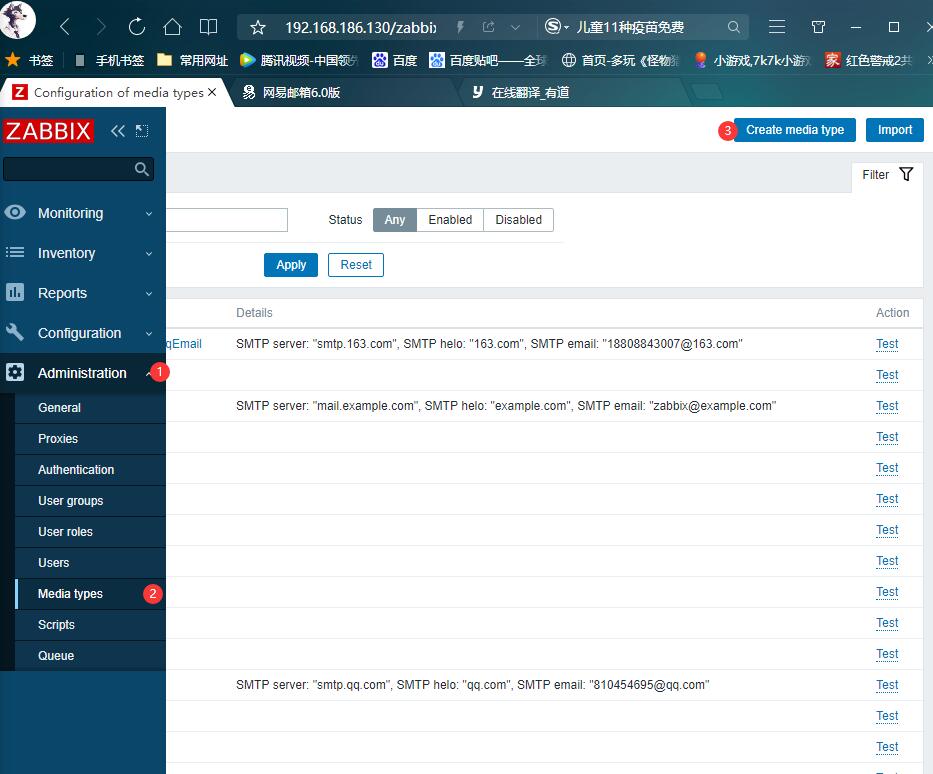Click the Reset filter button
Image resolution: width=933 pixels, height=774 pixels.
pos(356,265)
